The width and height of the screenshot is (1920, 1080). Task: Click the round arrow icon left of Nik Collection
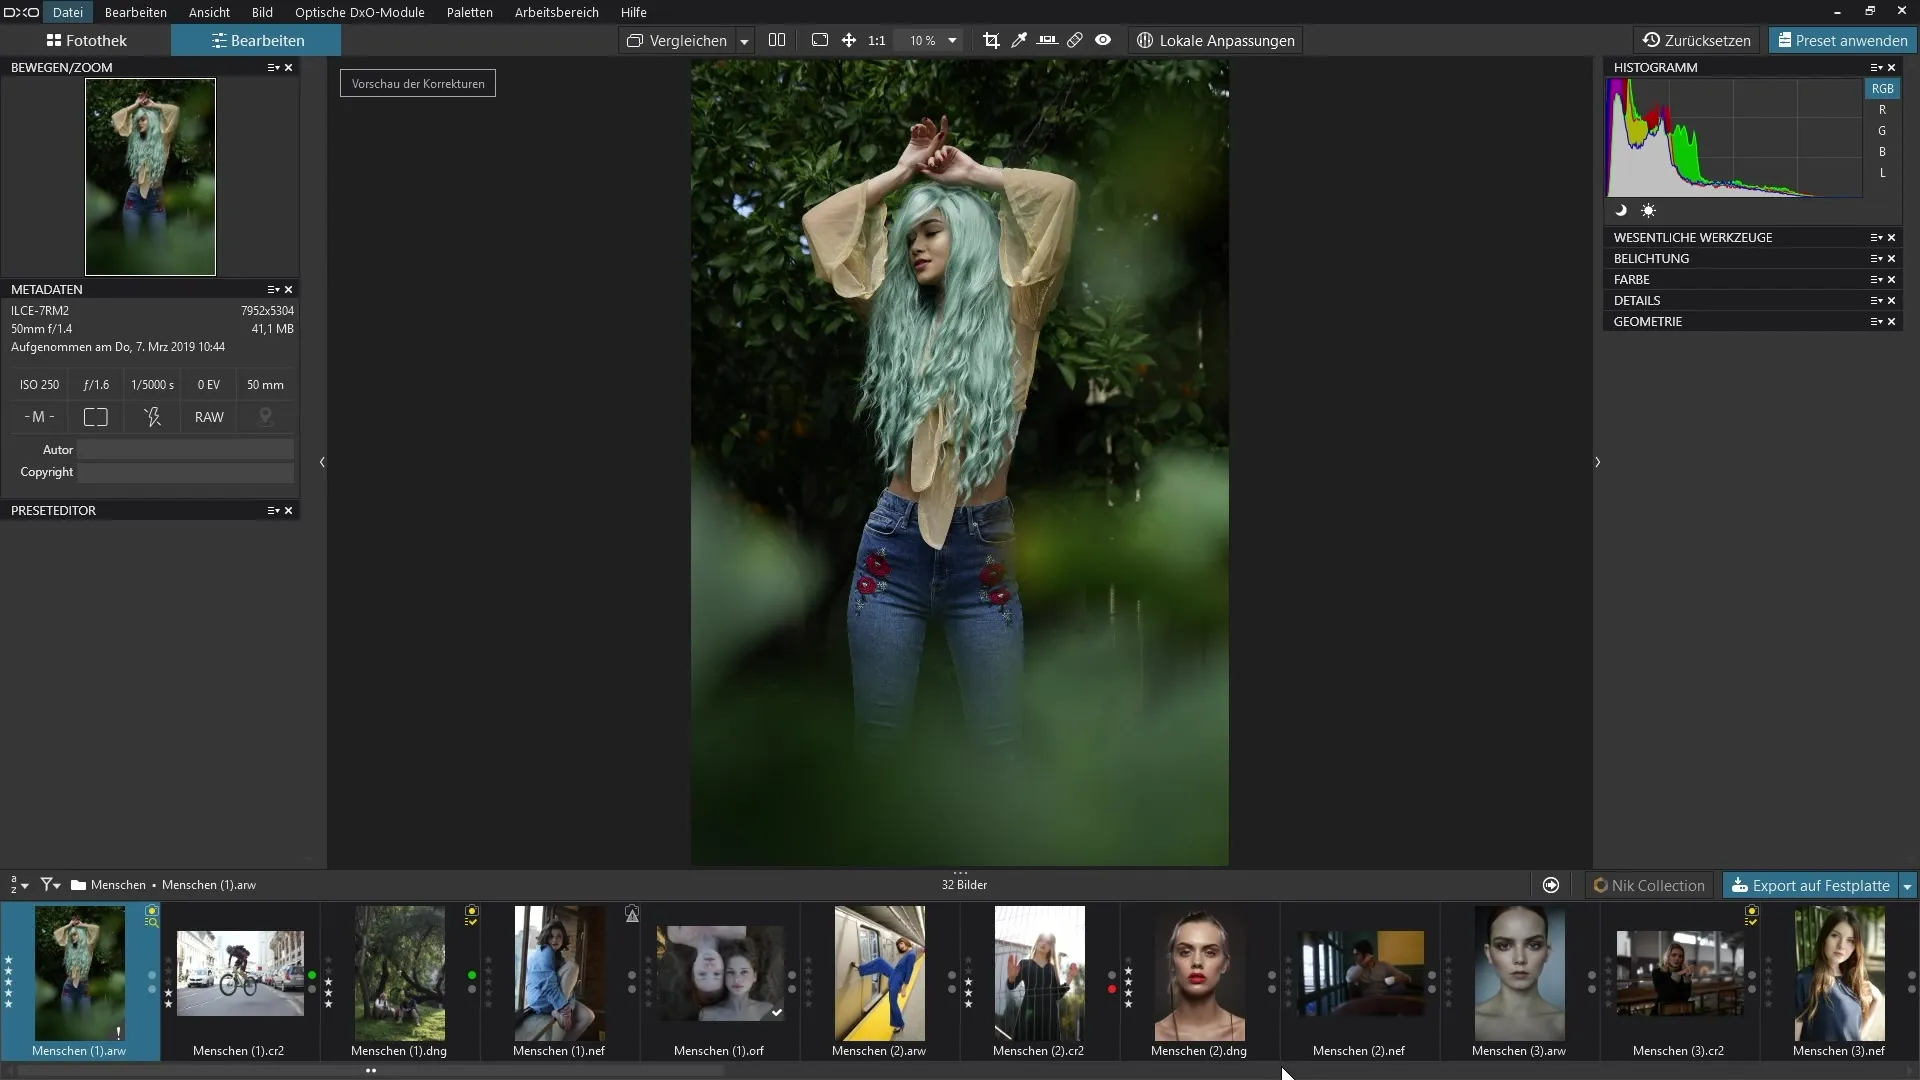click(1551, 885)
